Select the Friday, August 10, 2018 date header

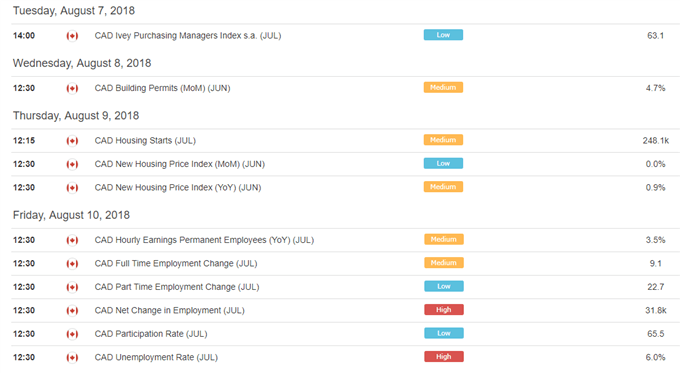pyautogui.click(x=71, y=215)
